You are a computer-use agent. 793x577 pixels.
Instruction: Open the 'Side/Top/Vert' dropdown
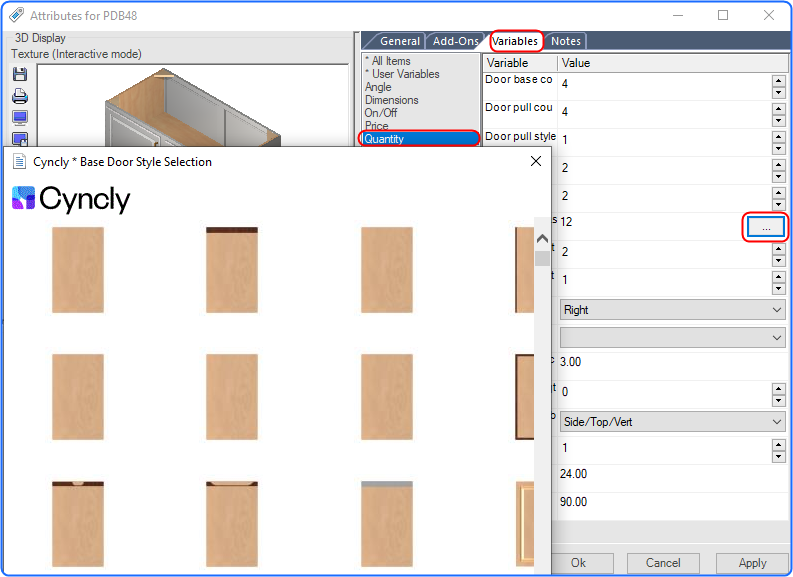click(673, 422)
